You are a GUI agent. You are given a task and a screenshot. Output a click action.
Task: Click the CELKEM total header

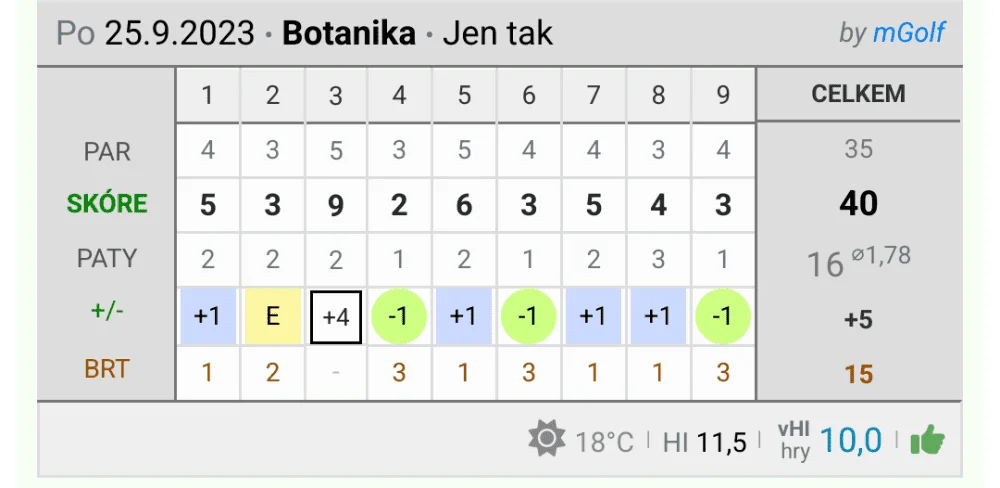click(x=858, y=94)
